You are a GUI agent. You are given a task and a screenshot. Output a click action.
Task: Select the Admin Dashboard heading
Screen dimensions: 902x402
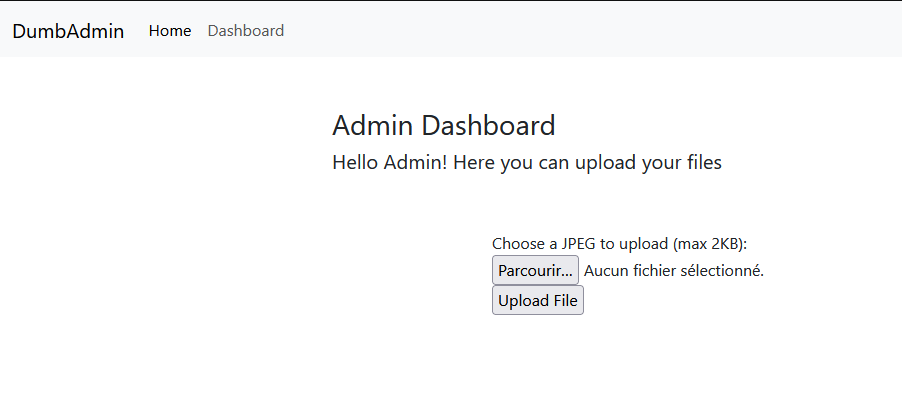pos(444,125)
